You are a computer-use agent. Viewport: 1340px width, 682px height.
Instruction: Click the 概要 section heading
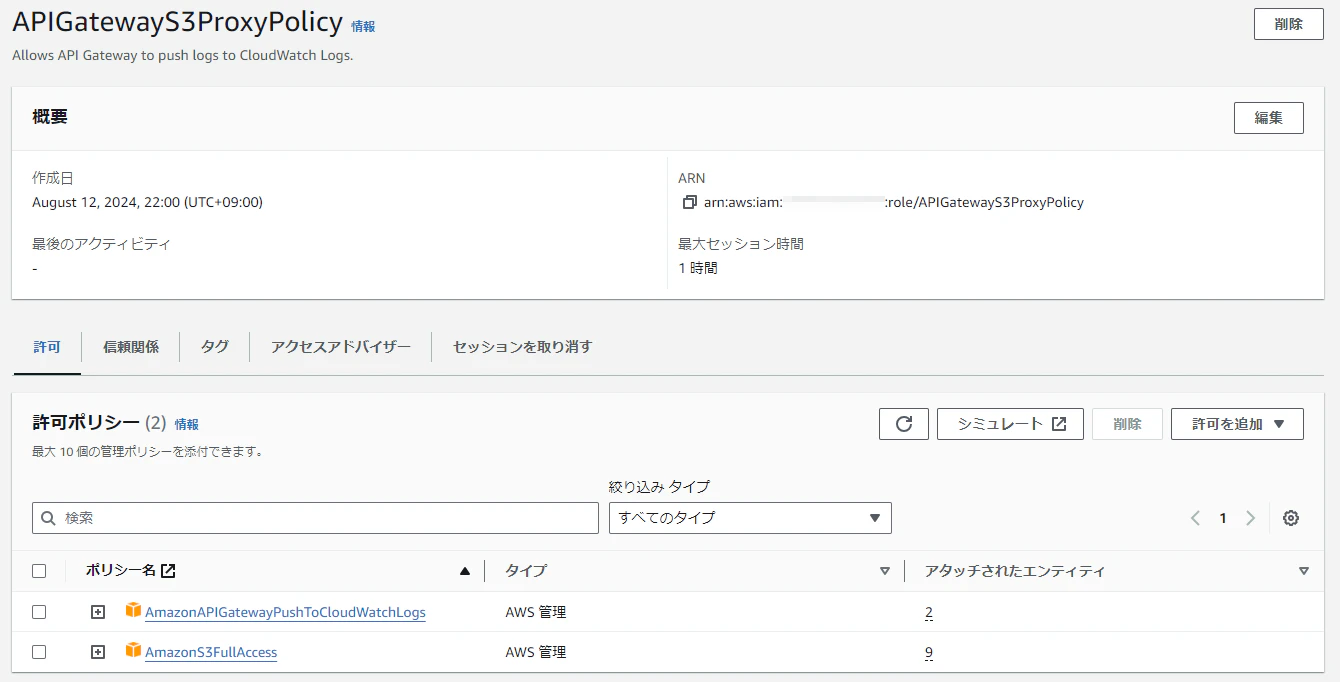point(50,117)
